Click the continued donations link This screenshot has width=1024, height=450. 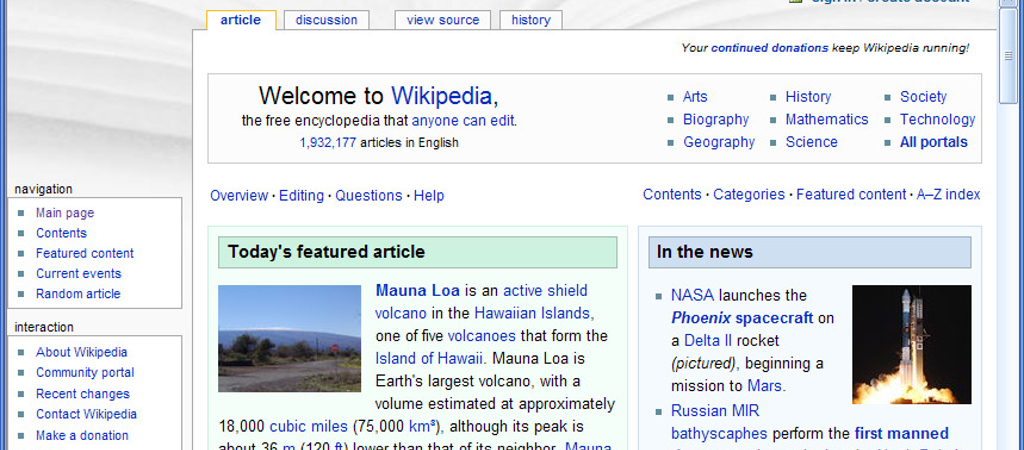pyautogui.click(x=769, y=48)
